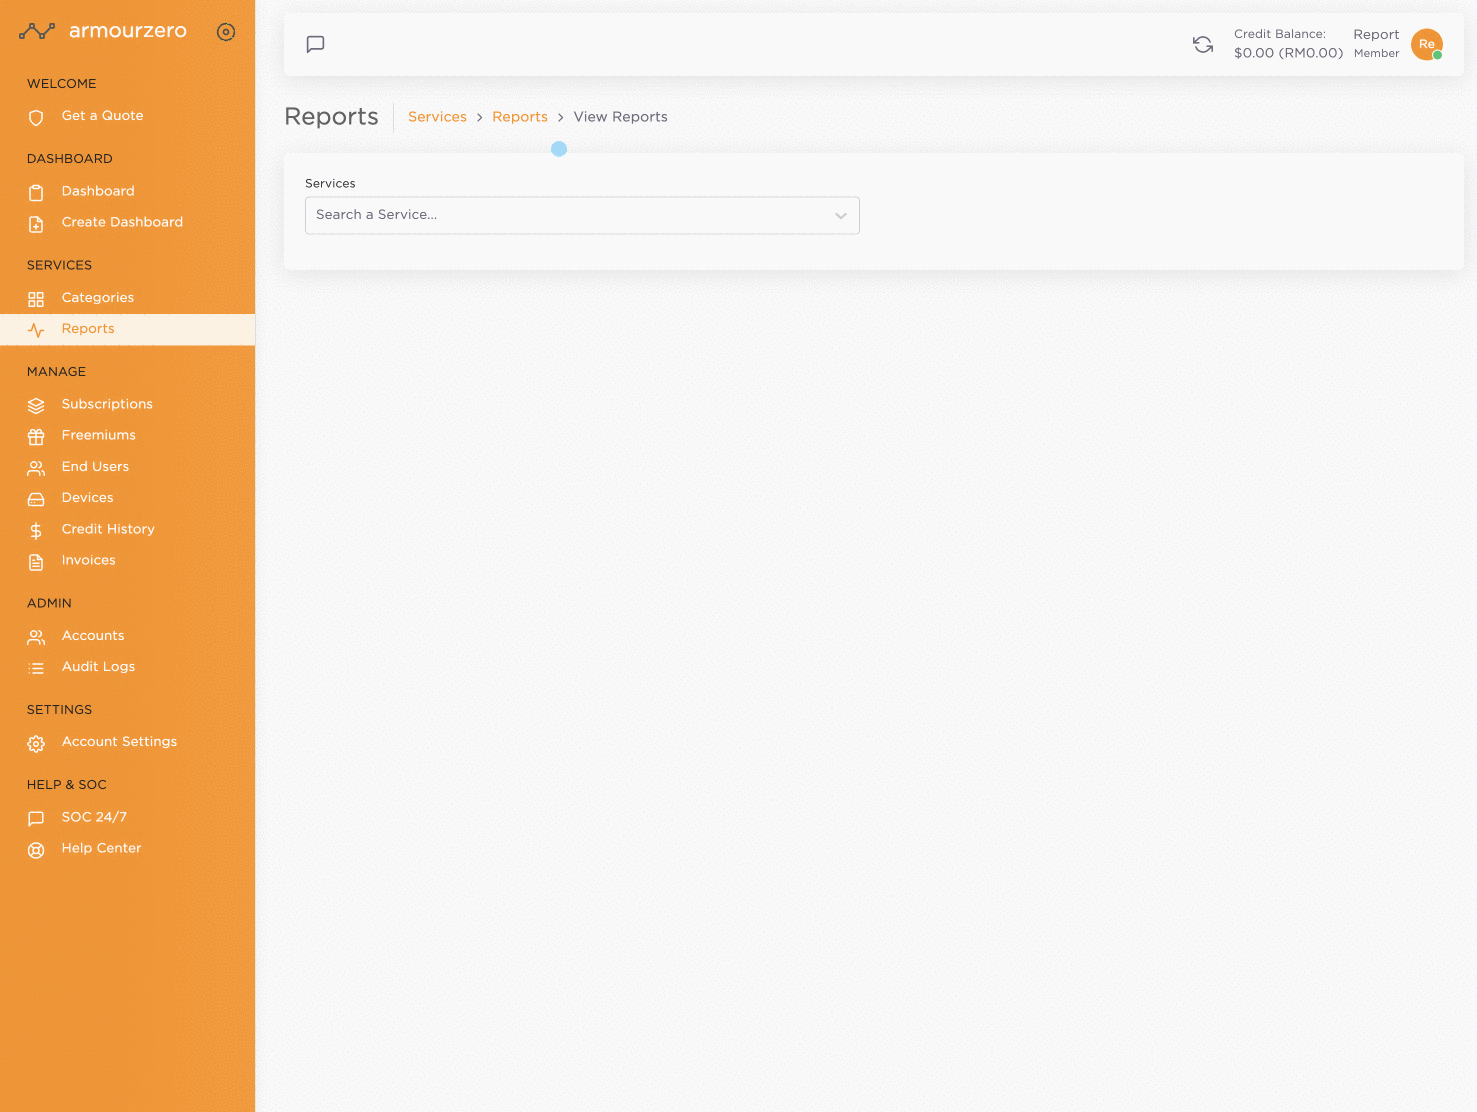
Task: Click the armourzero logo icon
Action: pos(37,31)
